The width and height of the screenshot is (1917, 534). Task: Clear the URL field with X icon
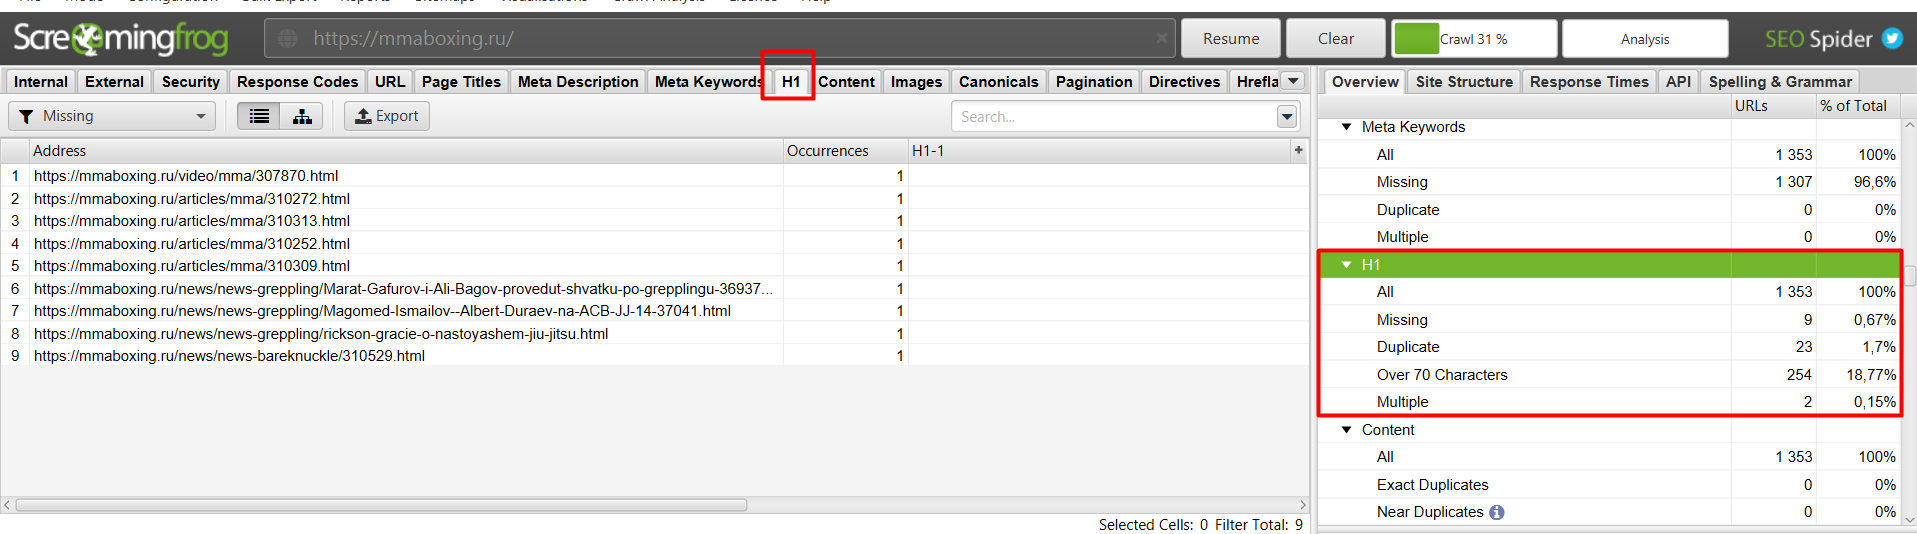1161,38
